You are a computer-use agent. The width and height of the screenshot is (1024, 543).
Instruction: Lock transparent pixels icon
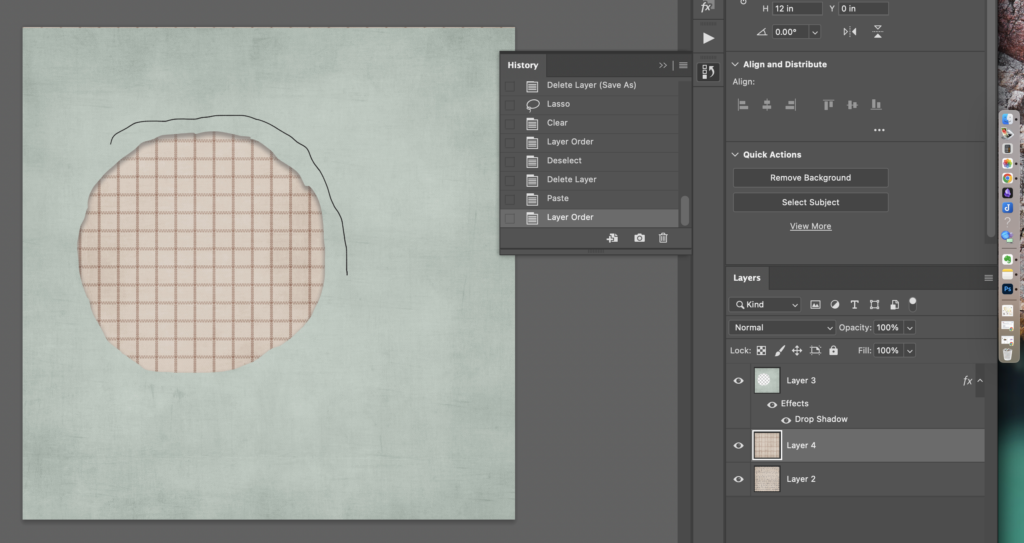click(x=761, y=351)
